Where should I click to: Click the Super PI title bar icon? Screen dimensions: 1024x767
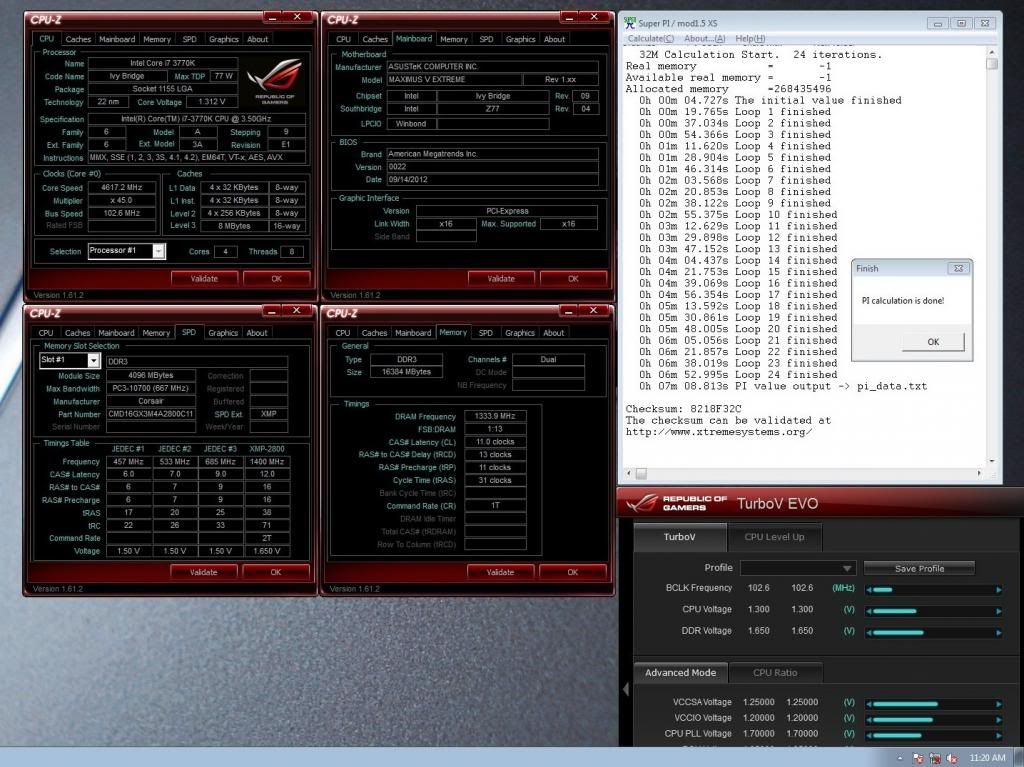(x=630, y=23)
